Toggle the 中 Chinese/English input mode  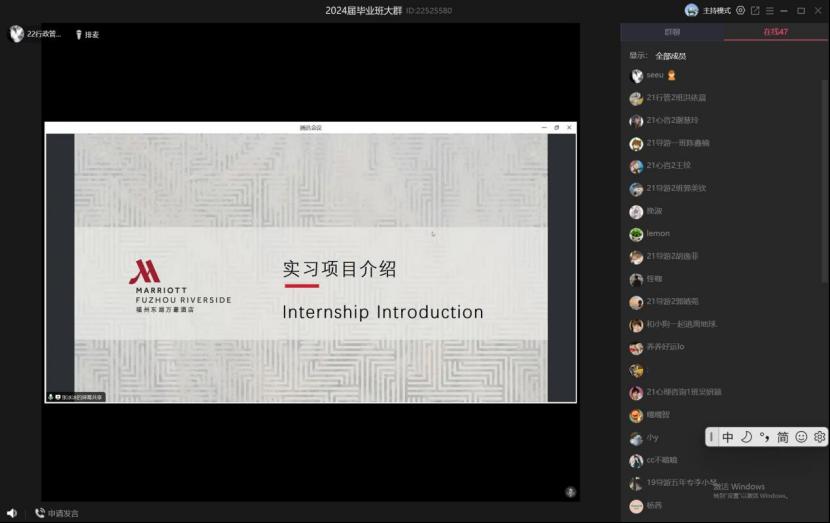[x=727, y=437]
